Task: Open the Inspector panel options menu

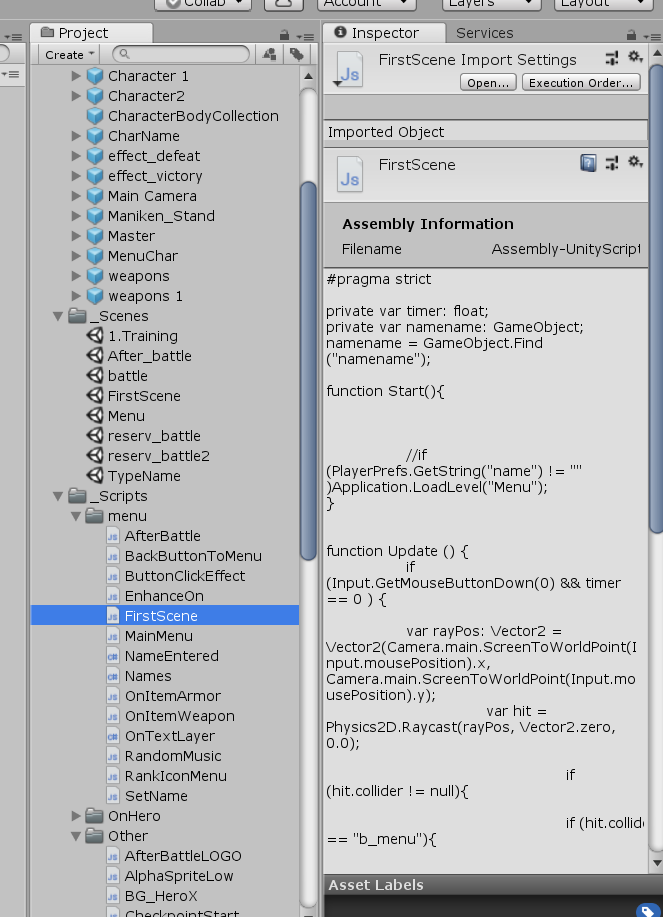Action: click(652, 37)
